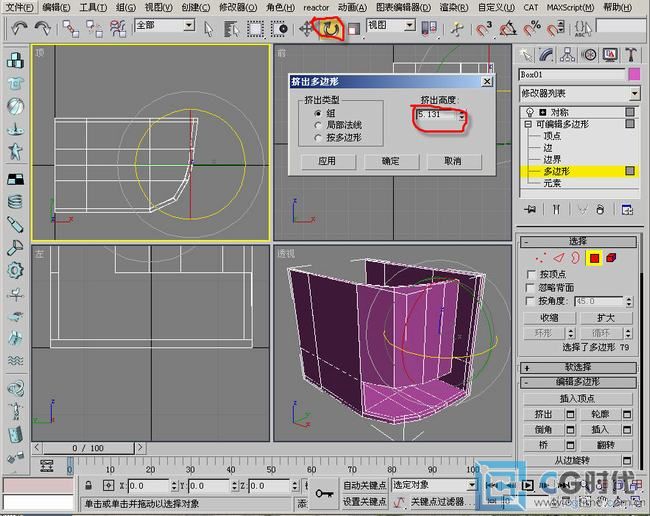Click the 扩大 grow selection button
This screenshot has width=650, height=516.
(606, 318)
